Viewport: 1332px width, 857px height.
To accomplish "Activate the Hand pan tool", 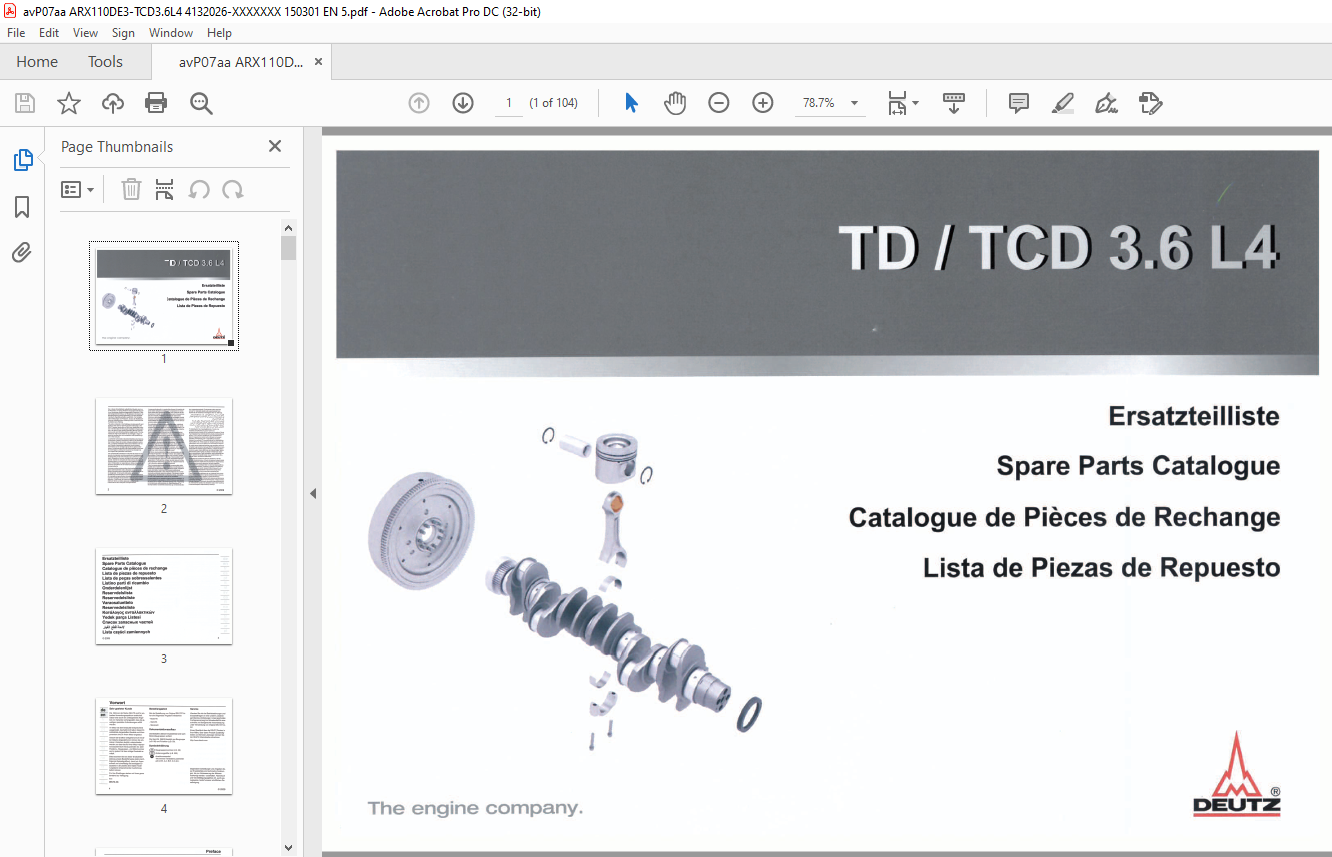I will [675, 103].
